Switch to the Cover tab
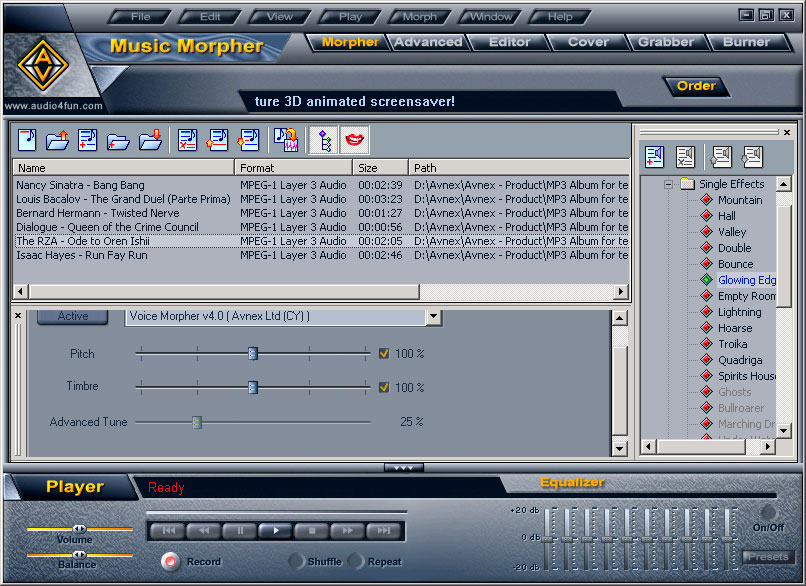This screenshot has width=806, height=586. point(588,42)
